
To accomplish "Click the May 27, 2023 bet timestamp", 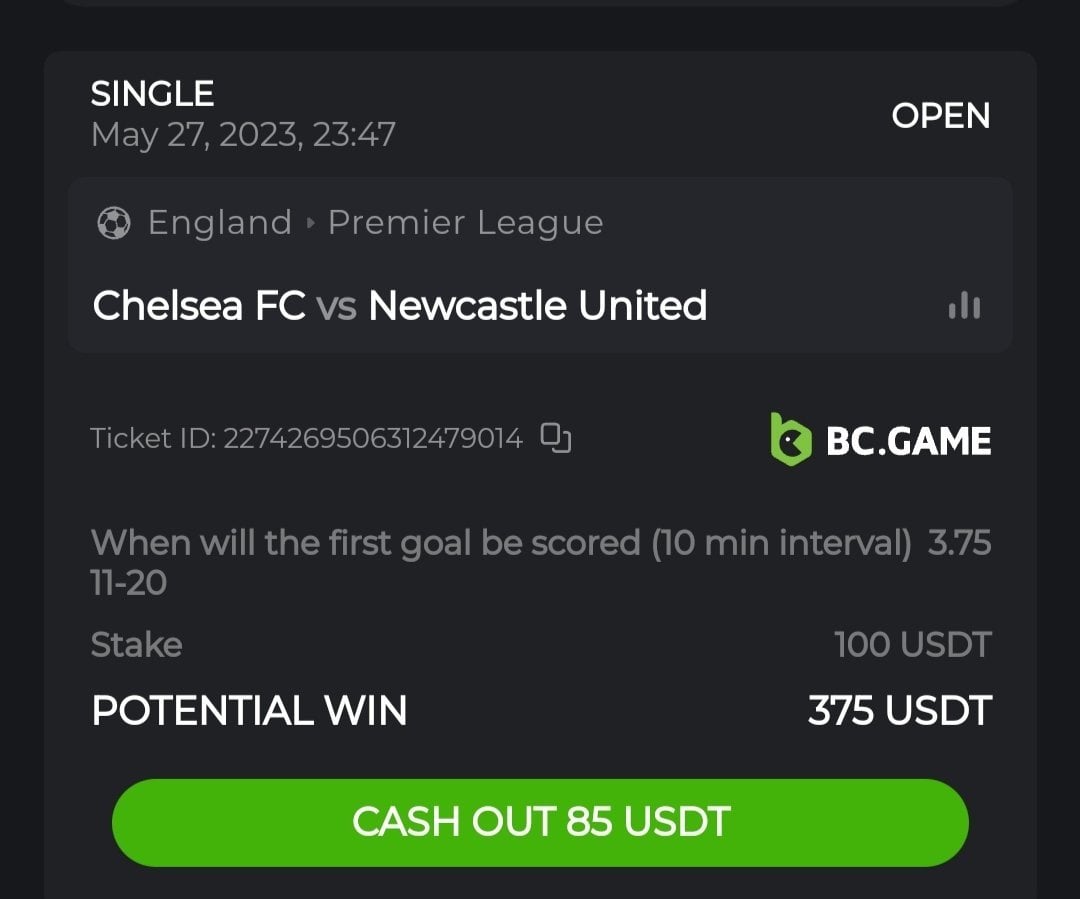I will (x=243, y=134).
